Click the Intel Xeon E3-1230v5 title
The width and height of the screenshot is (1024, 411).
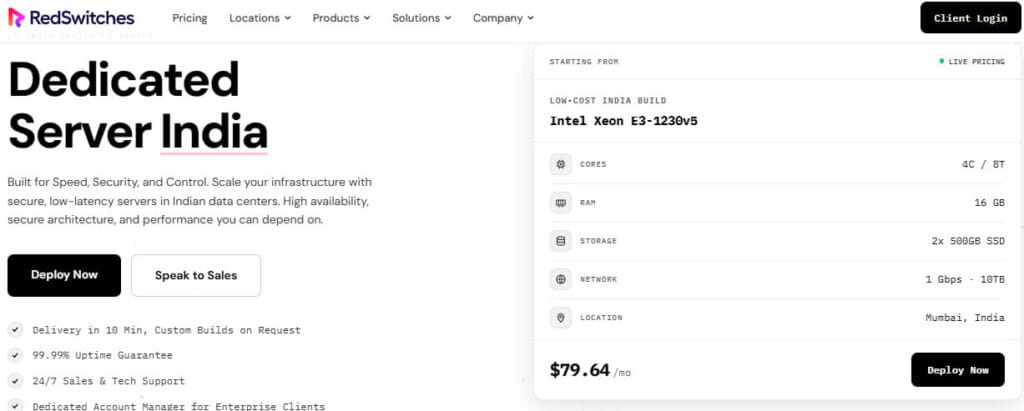(x=624, y=120)
